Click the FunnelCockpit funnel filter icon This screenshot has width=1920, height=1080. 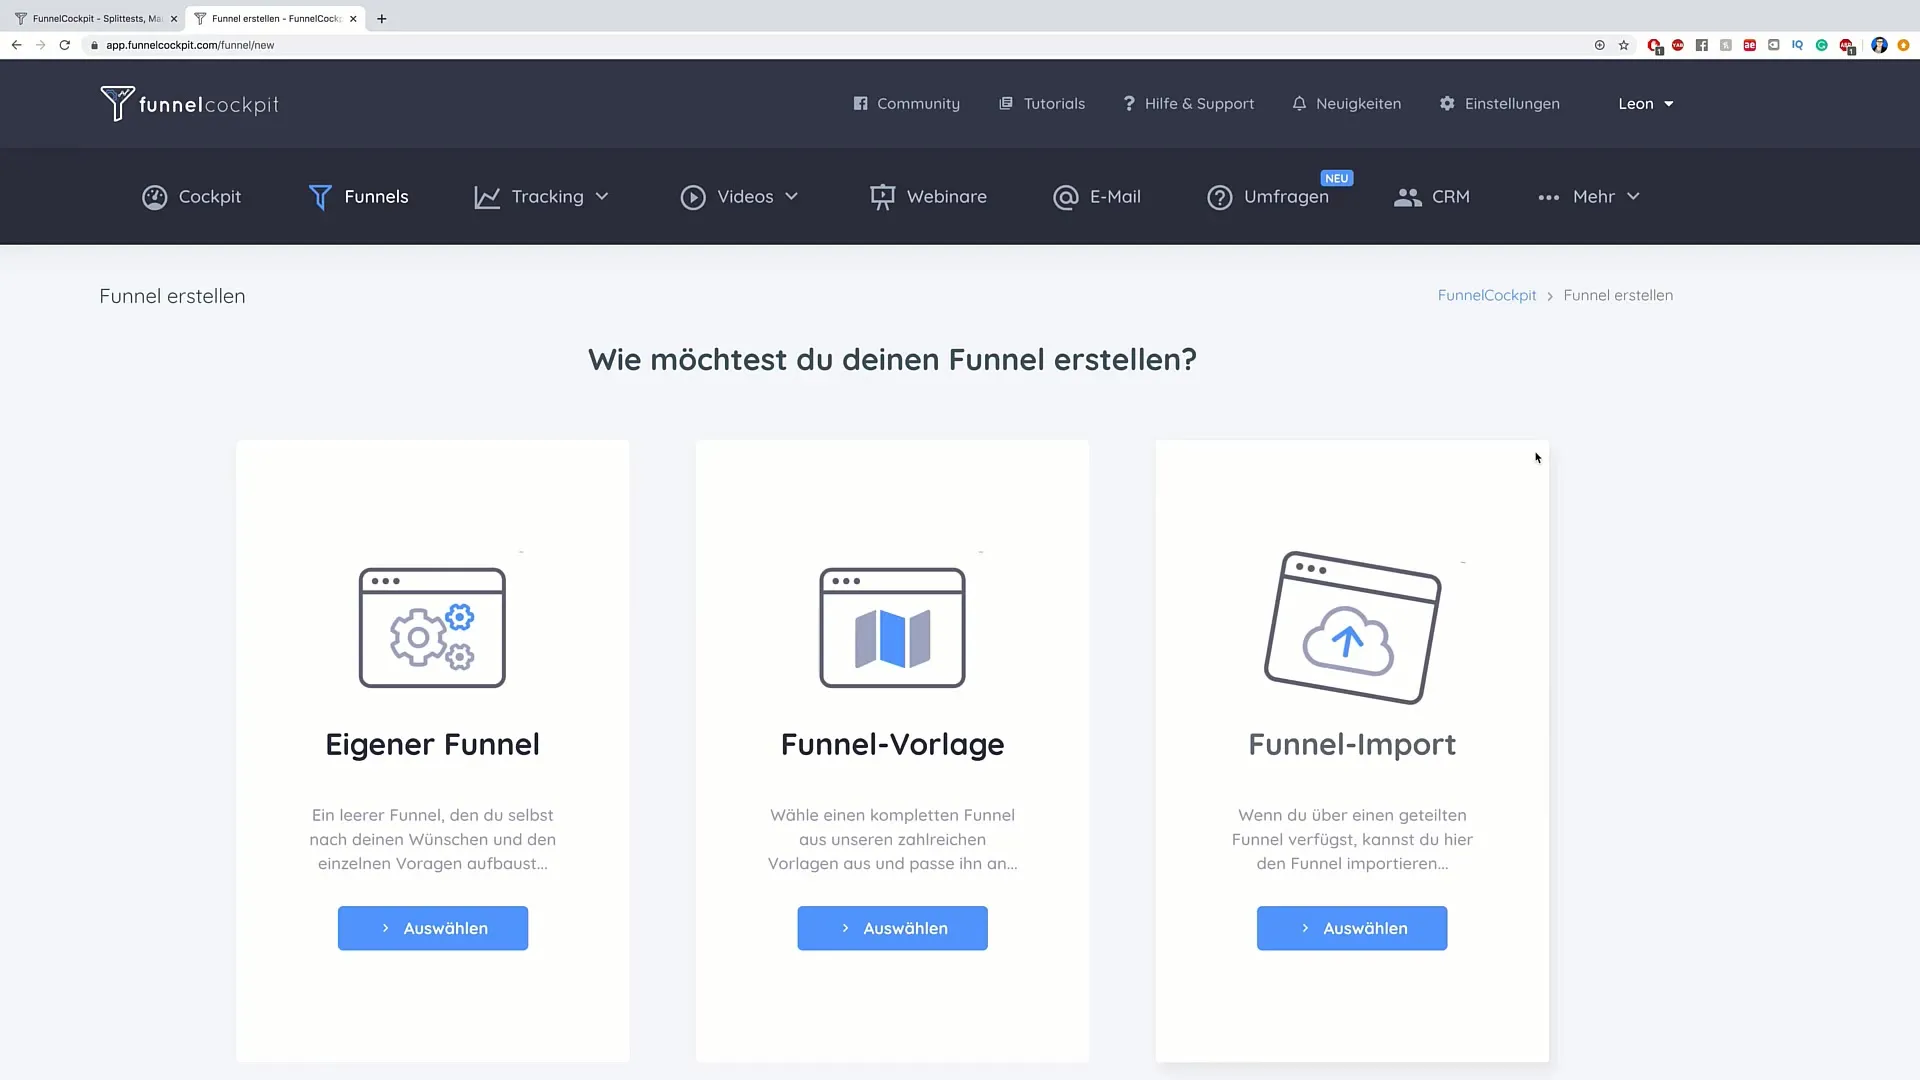116,103
